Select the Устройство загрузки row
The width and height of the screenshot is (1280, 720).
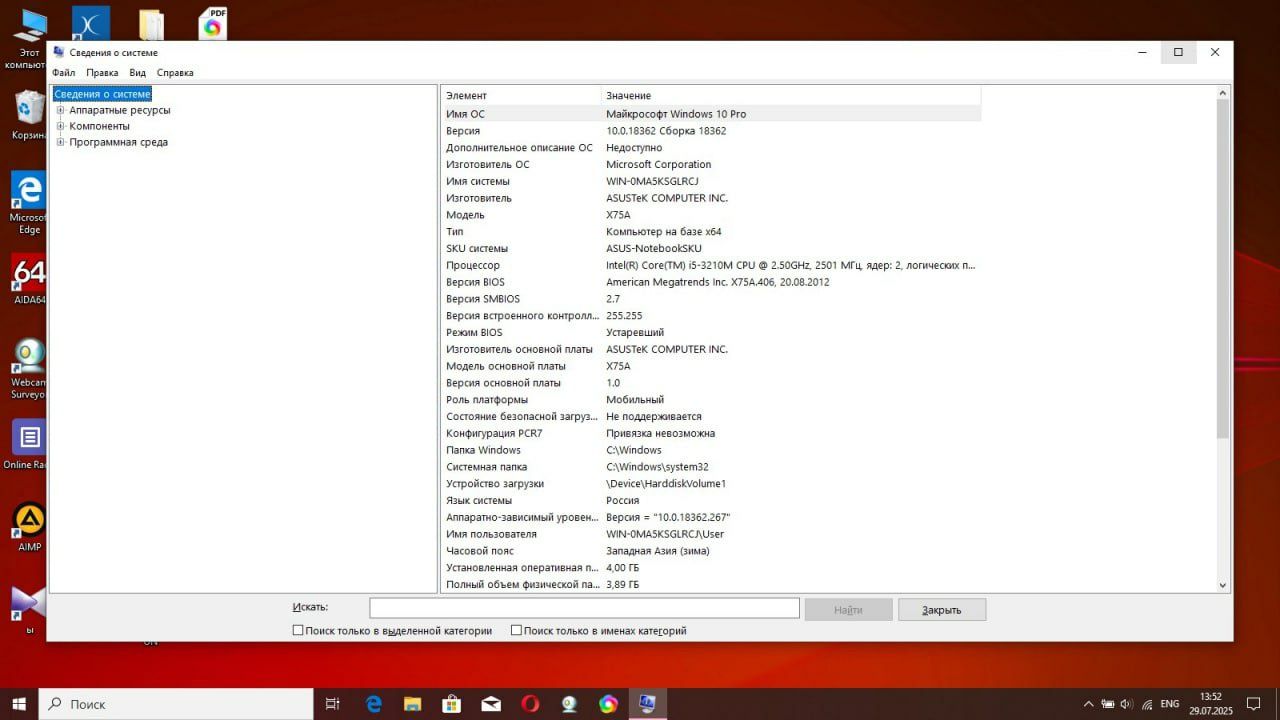711,483
